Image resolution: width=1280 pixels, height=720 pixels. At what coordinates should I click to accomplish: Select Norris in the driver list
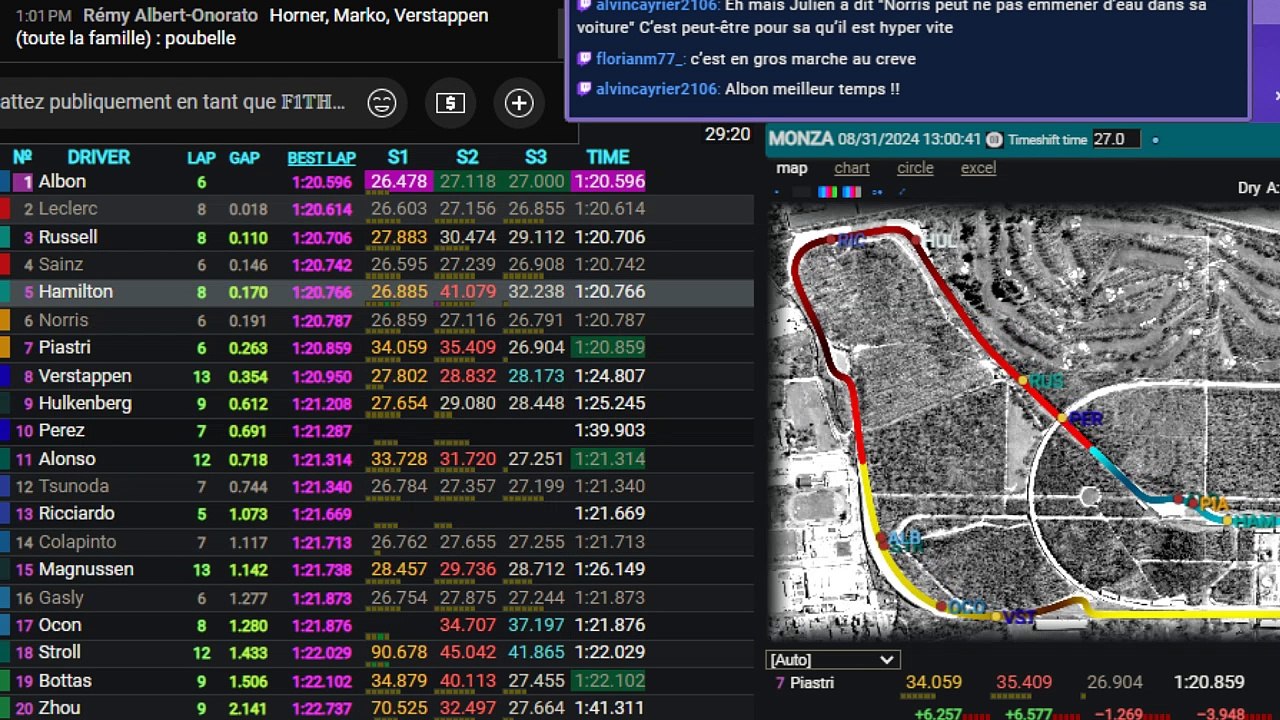coord(64,320)
